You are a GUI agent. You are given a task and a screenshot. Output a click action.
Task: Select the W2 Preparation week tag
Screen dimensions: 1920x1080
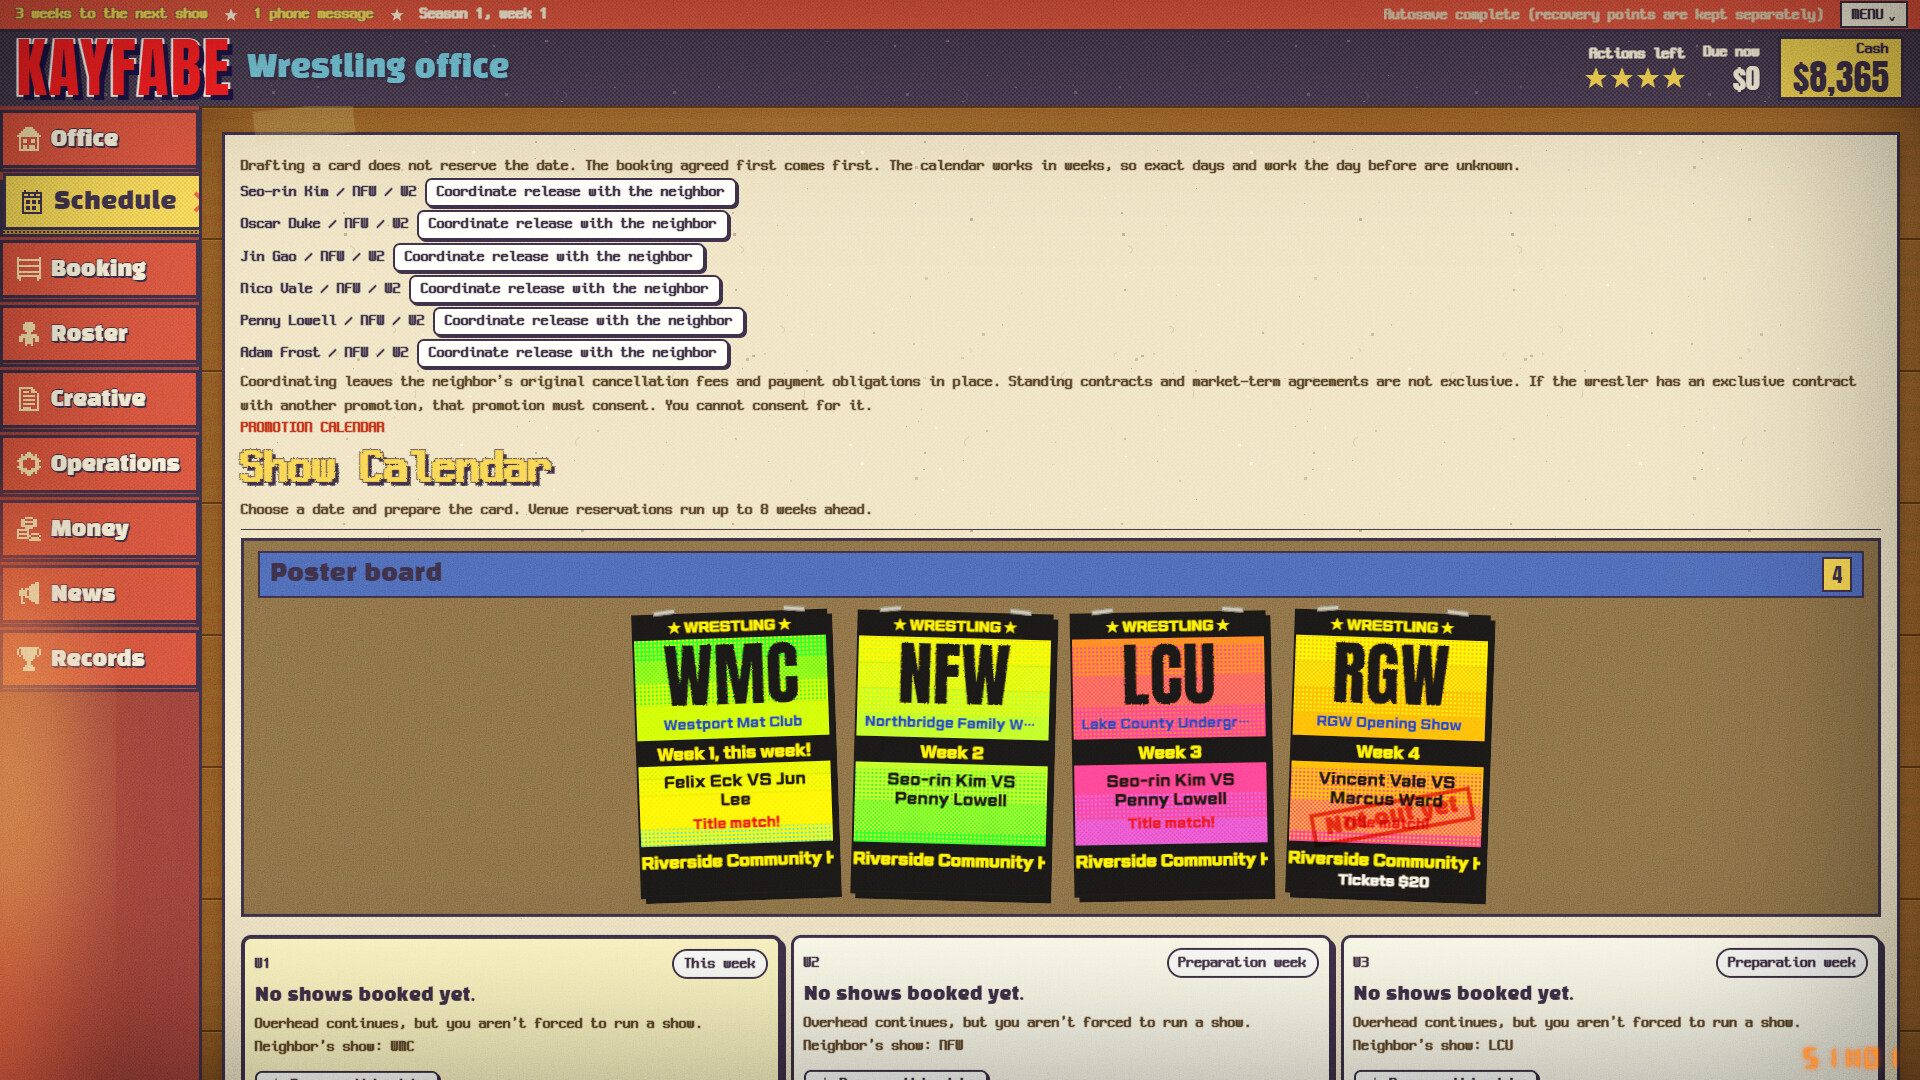pyautogui.click(x=1242, y=963)
